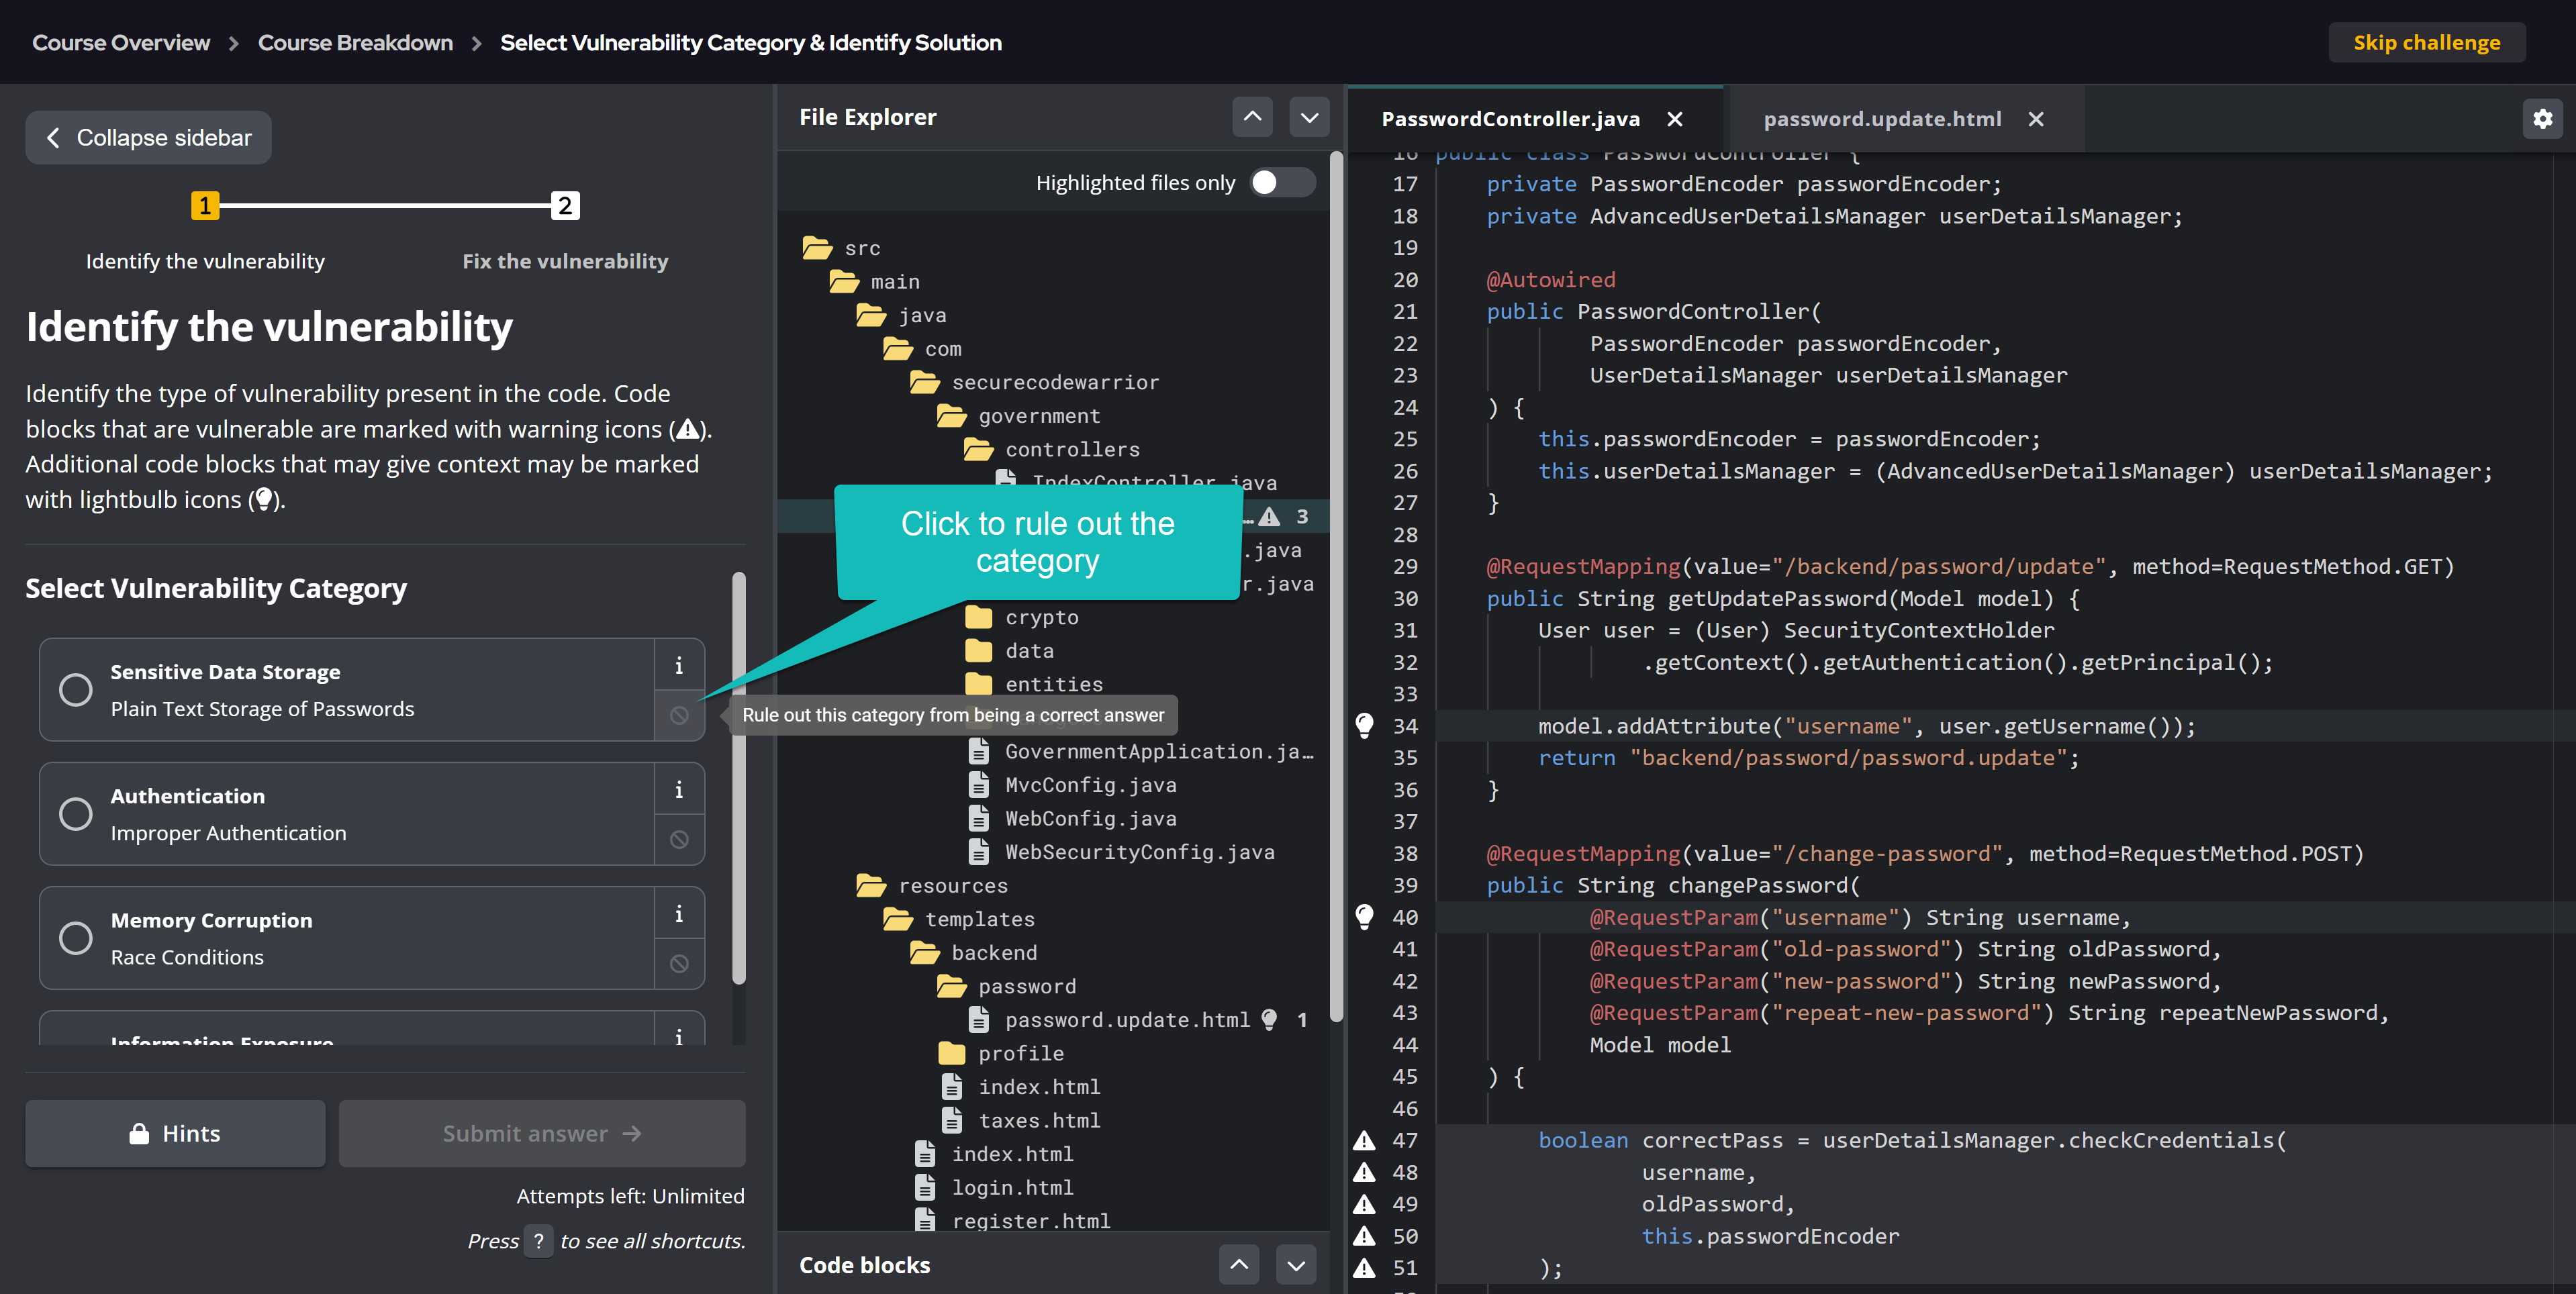Collapse the sidebar

click(x=148, y=137)
